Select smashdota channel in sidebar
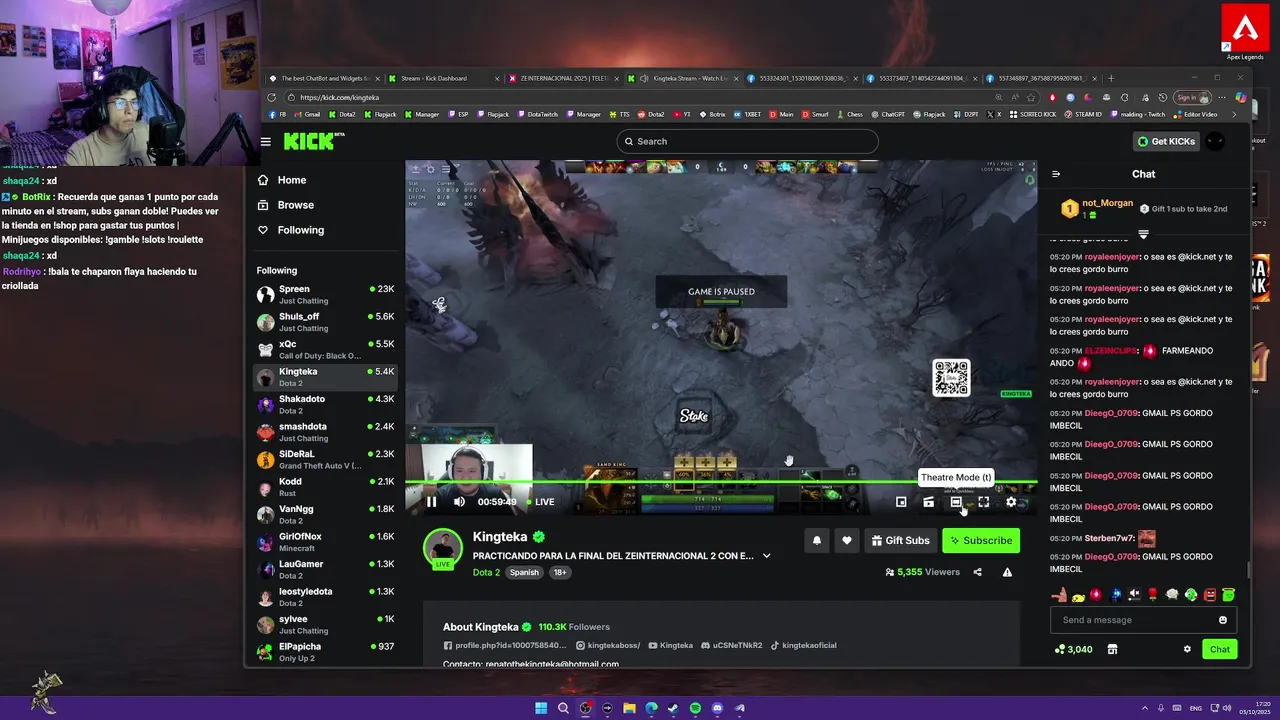Image resolution: width=1280 pixels, height=720 pixels. [x=326, y=432]
